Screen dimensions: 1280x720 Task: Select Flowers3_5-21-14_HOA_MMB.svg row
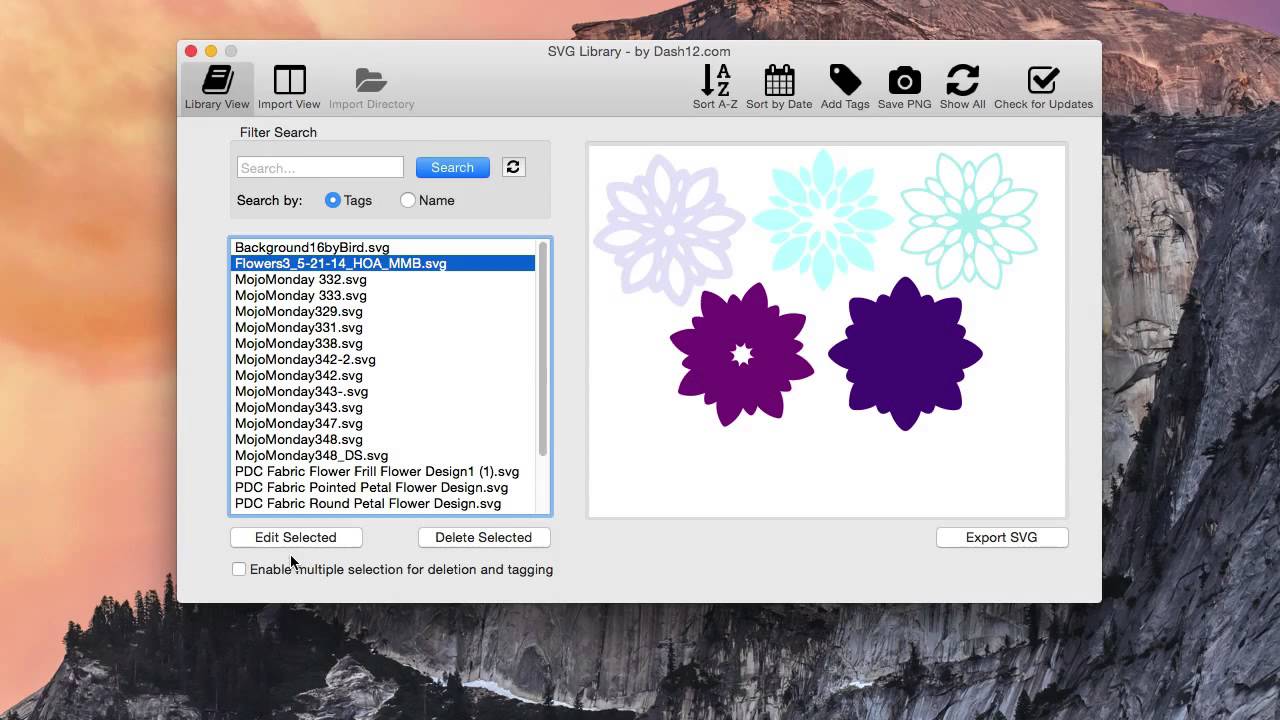383,263
